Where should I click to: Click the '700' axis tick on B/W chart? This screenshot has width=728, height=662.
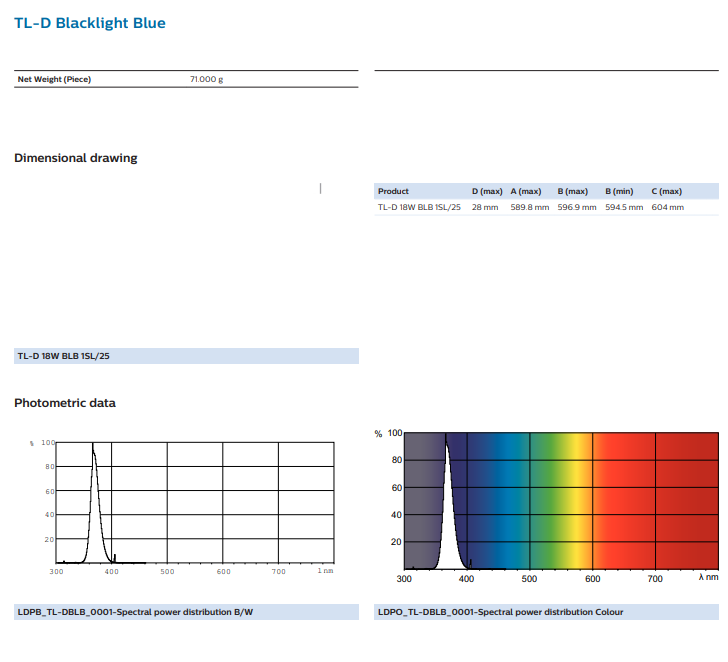coord(279,572)
